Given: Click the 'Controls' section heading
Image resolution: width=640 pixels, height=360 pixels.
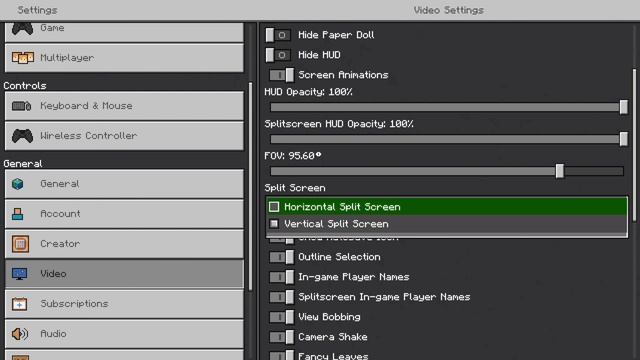Looking at the screenshot, I should point(25,86).
